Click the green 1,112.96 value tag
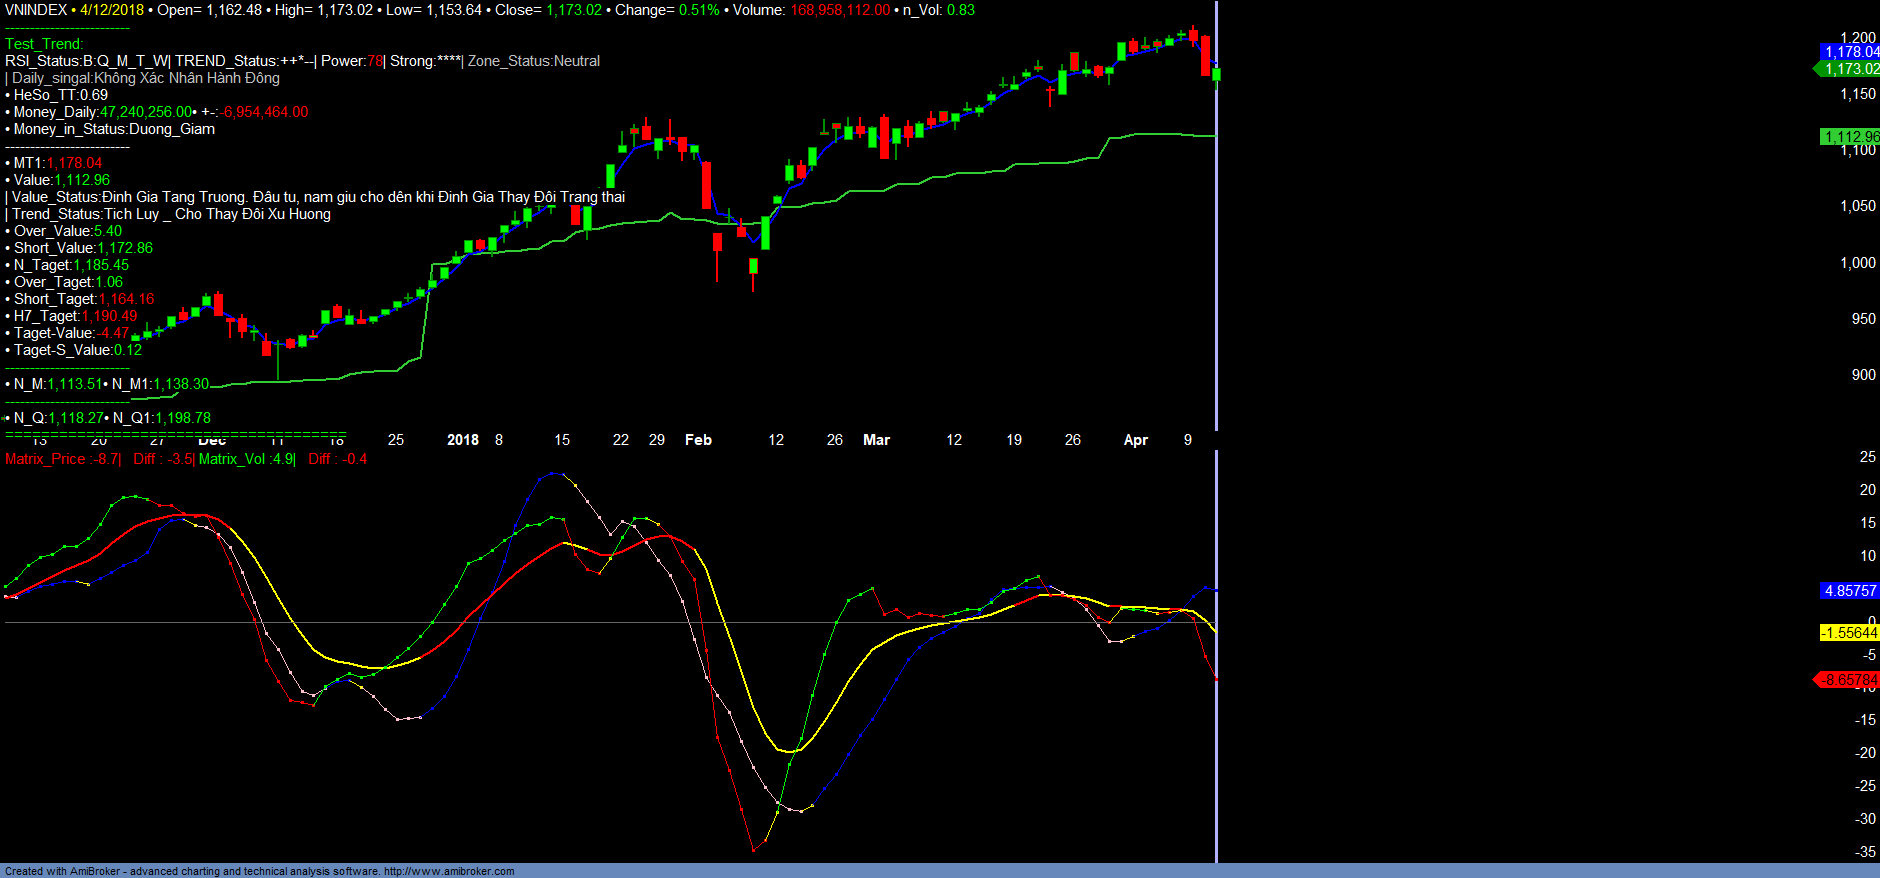 [1850, 137]
